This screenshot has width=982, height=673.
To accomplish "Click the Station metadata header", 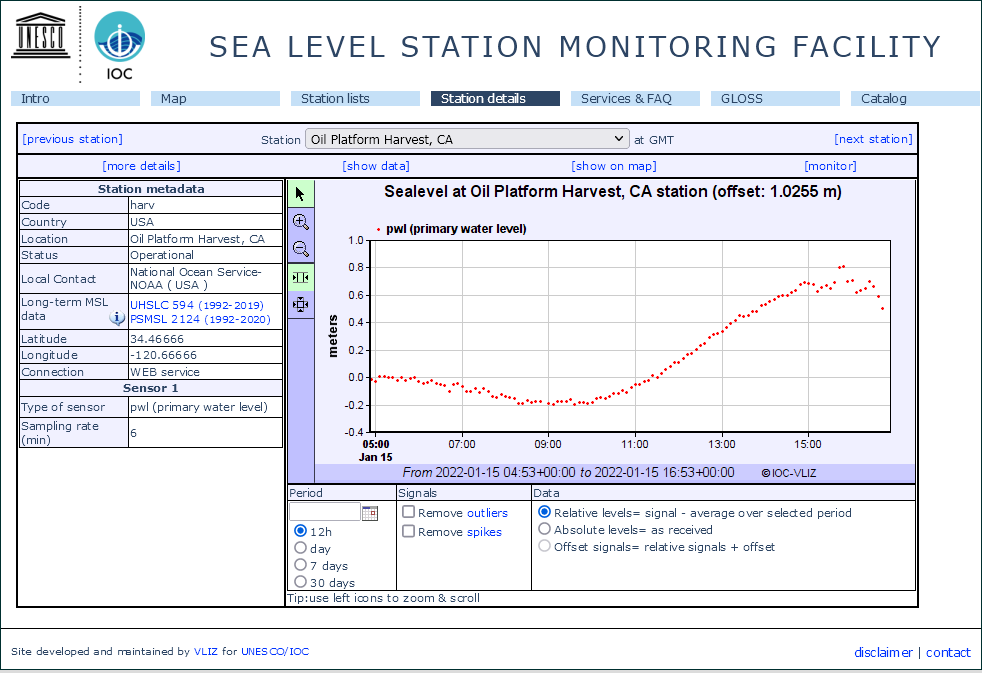I will (151, 188).
